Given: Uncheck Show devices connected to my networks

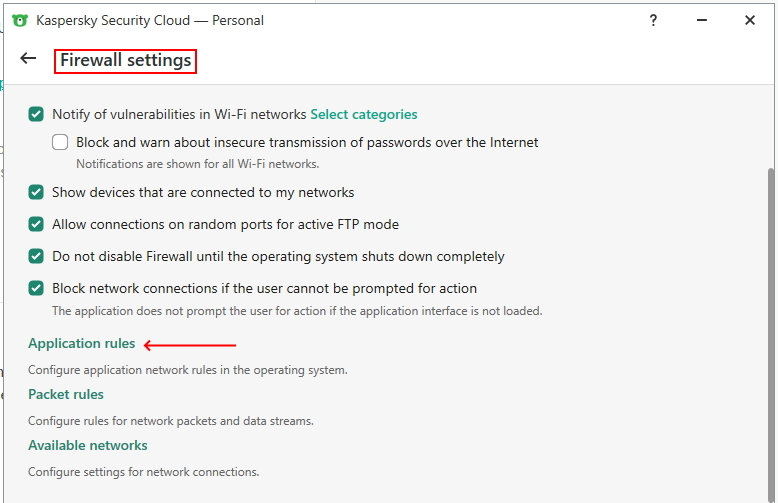Looking at the screenshot, I should 37,192.
